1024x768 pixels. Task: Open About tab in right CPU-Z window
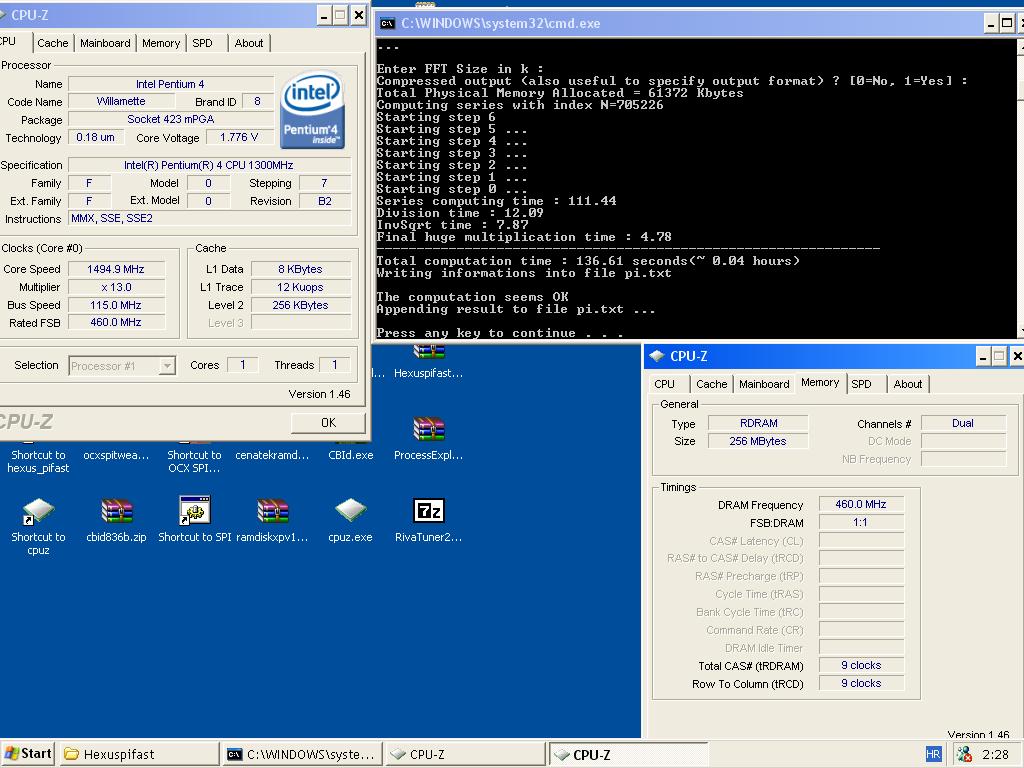coord(908,384)
